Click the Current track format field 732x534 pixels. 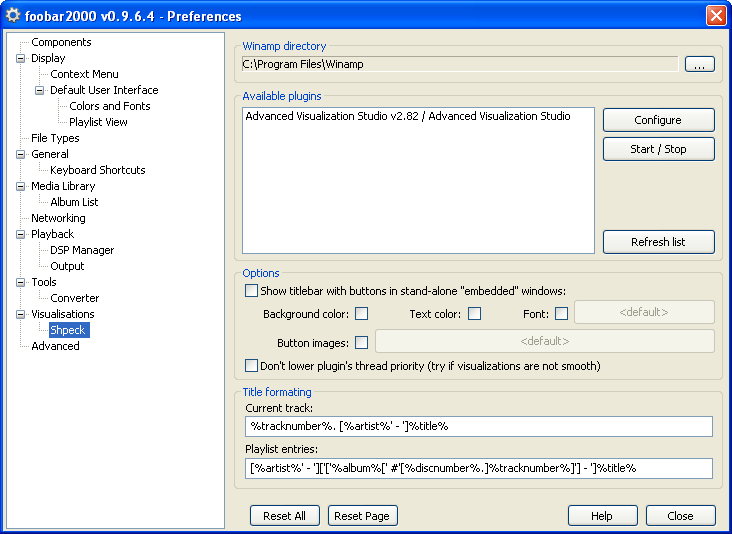point(479,426)
